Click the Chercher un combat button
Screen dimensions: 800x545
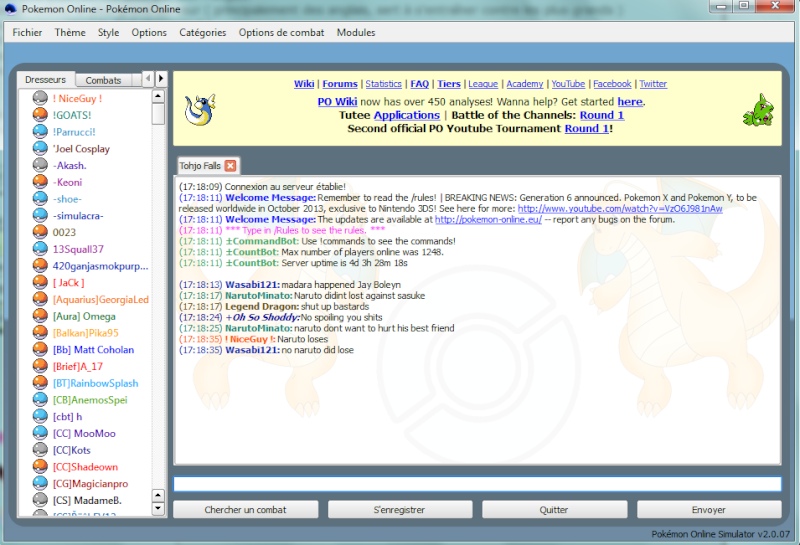click(x=245, y=509)
